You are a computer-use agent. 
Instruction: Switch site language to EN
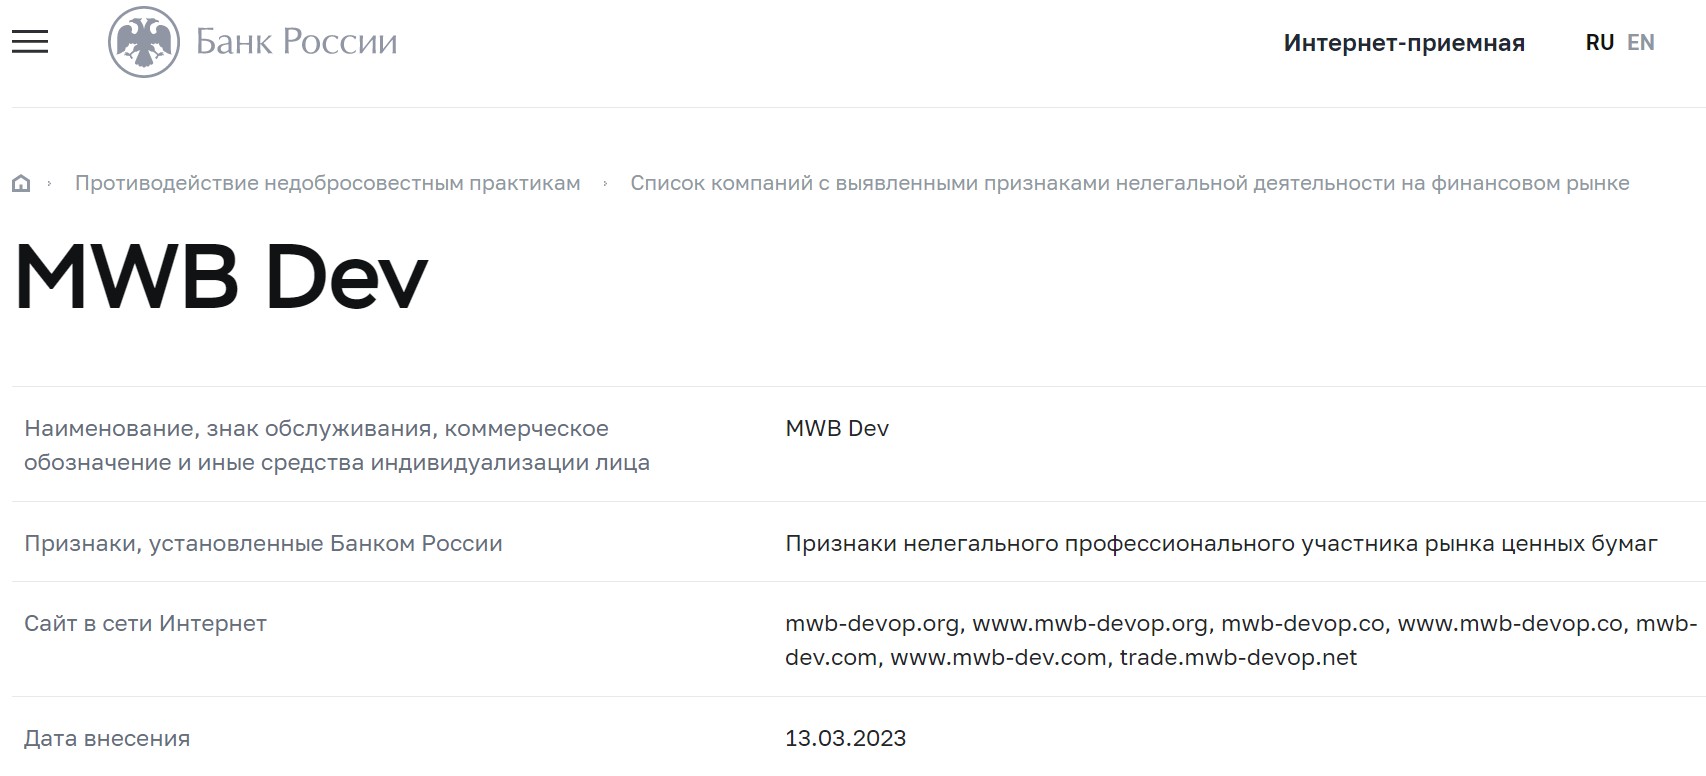tap(1641, 43)
